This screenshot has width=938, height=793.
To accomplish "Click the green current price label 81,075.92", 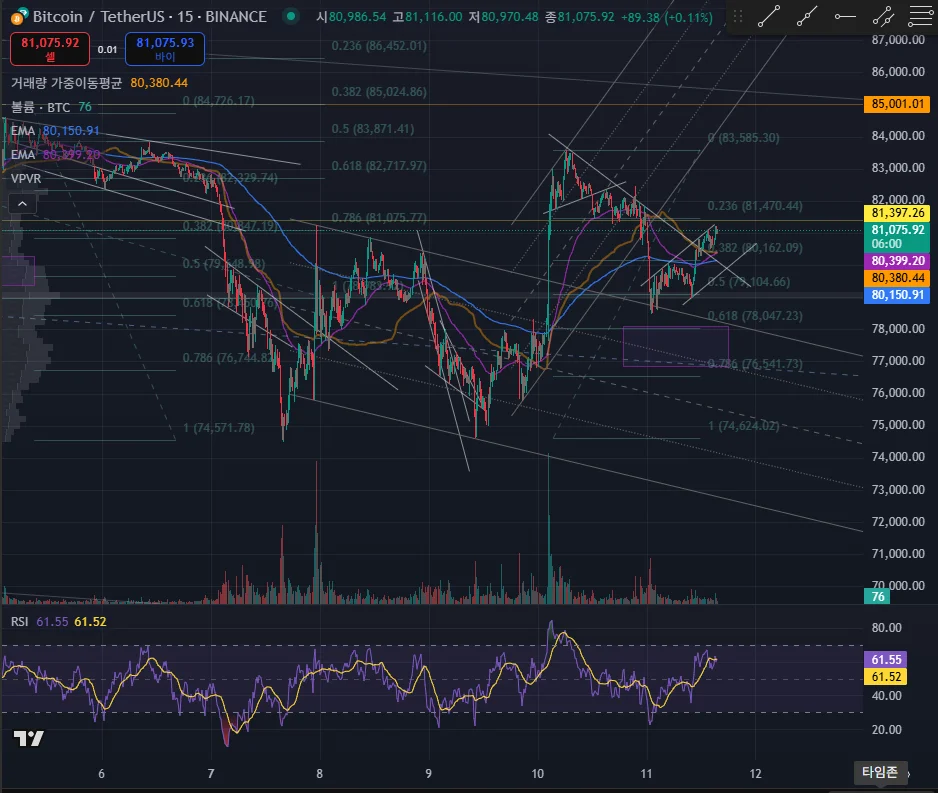I will coord(897,237).
